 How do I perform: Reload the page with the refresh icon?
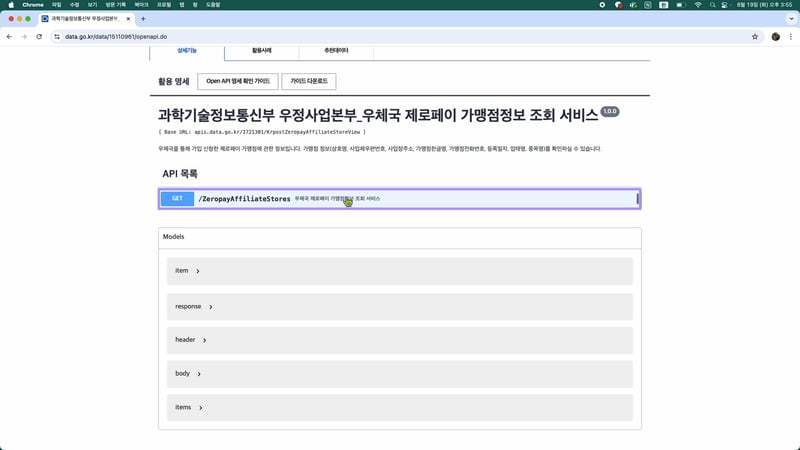[39, 37]
